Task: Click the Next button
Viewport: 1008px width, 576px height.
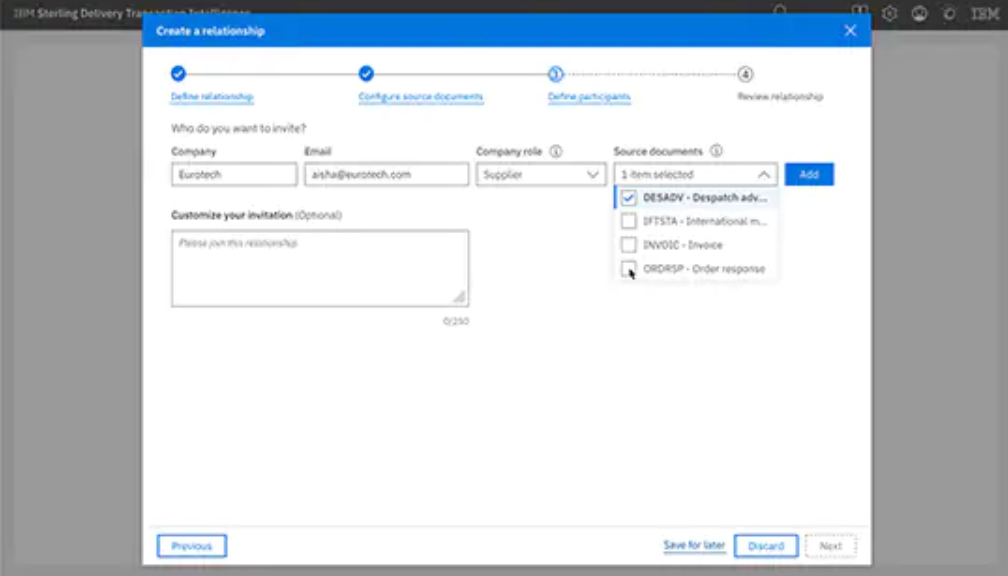Action: [x=831, y=546]
